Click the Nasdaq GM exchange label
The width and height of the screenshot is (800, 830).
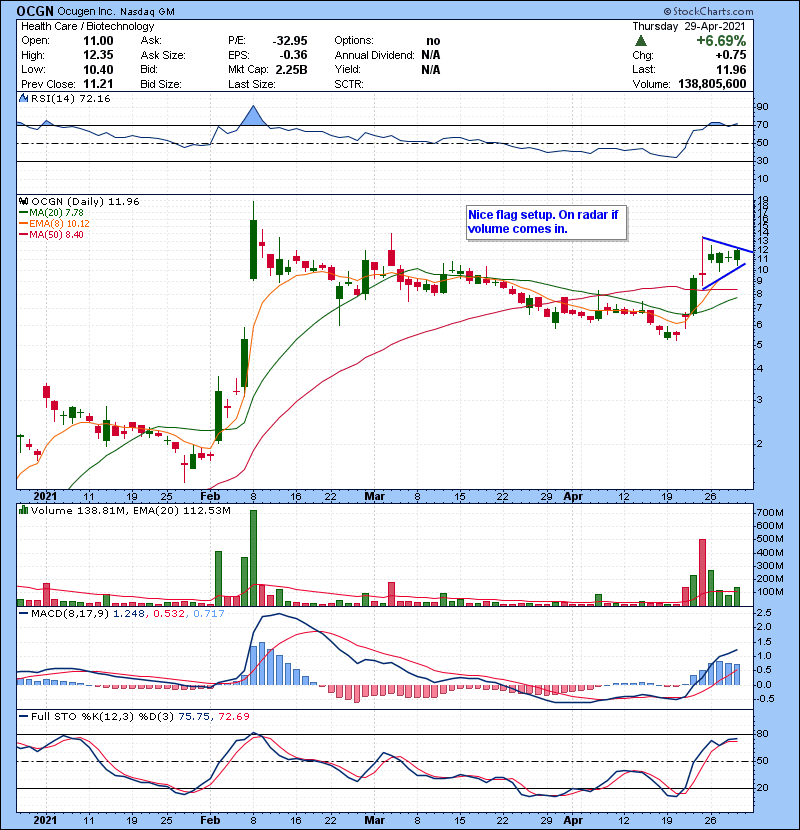coord(147,12)
